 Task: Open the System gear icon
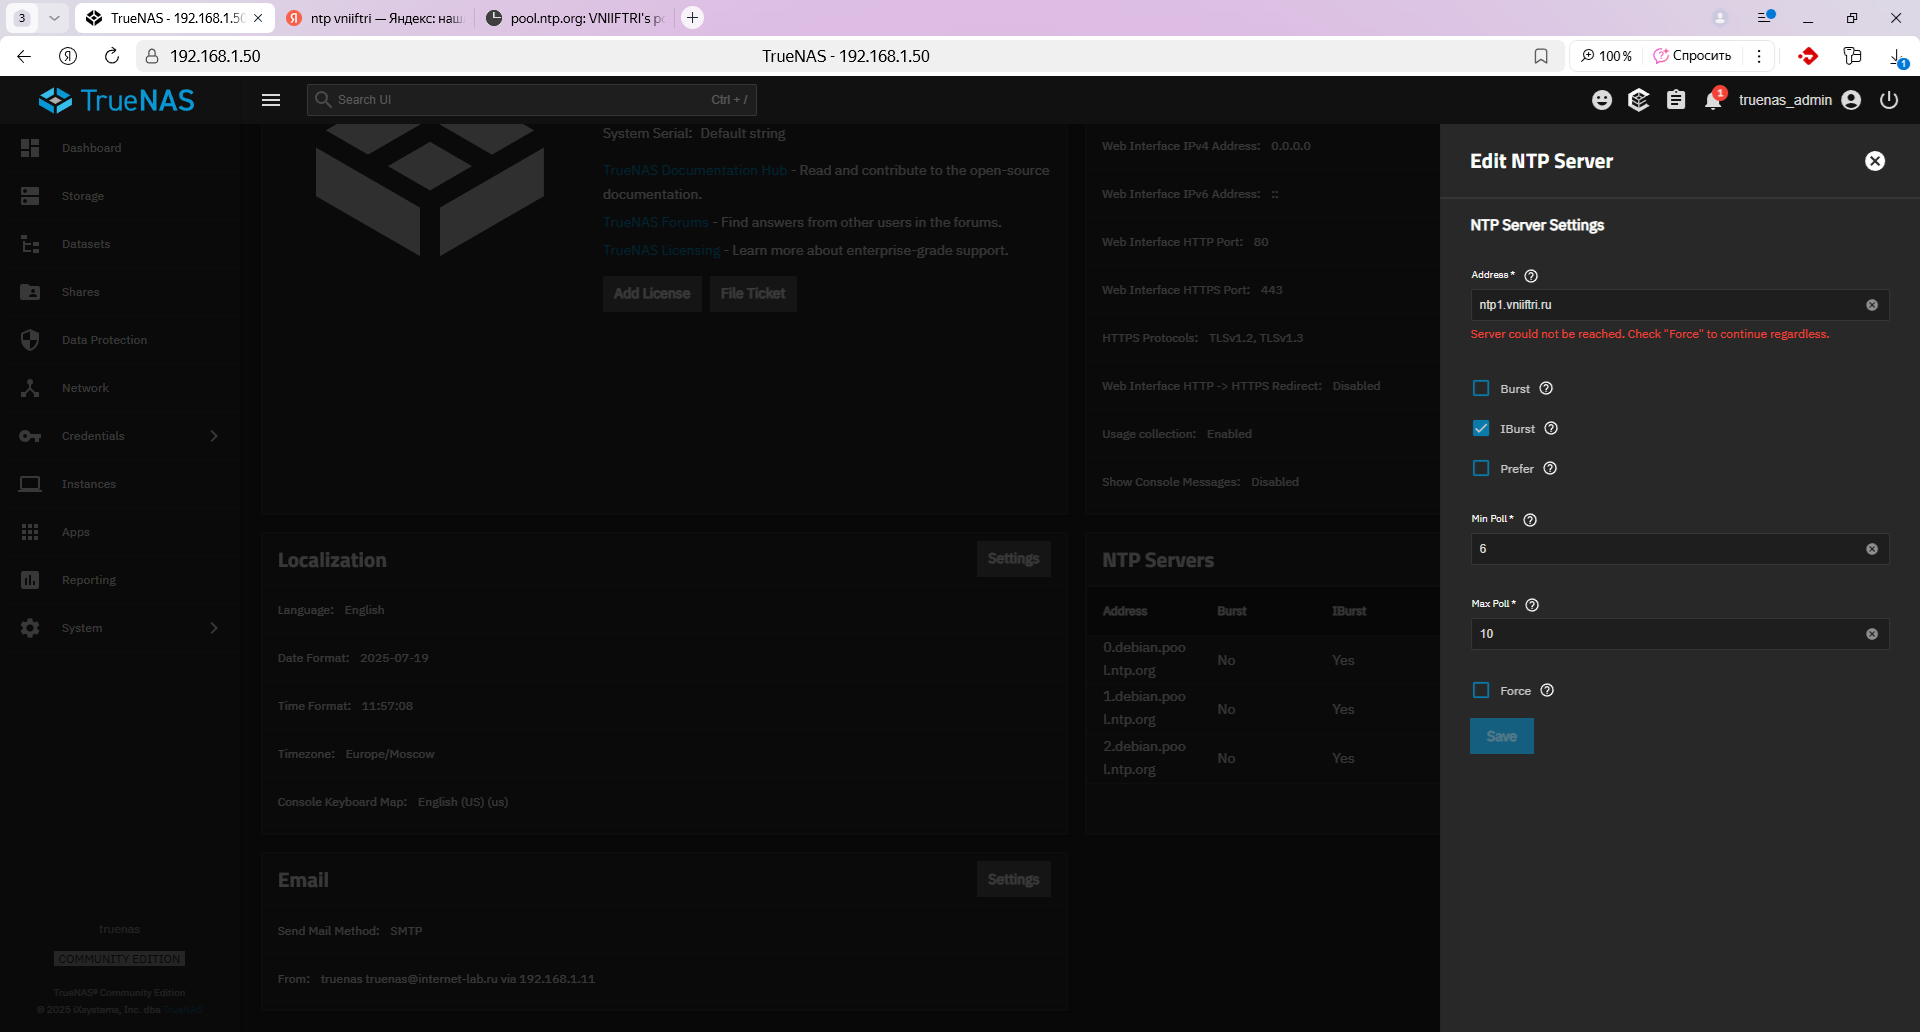(x=30, y=628)
